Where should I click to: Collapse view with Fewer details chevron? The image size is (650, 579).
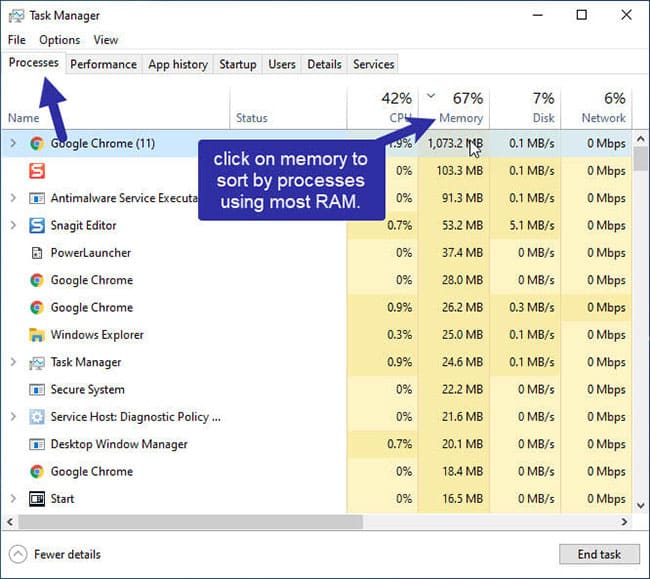[x=18, y=554]
